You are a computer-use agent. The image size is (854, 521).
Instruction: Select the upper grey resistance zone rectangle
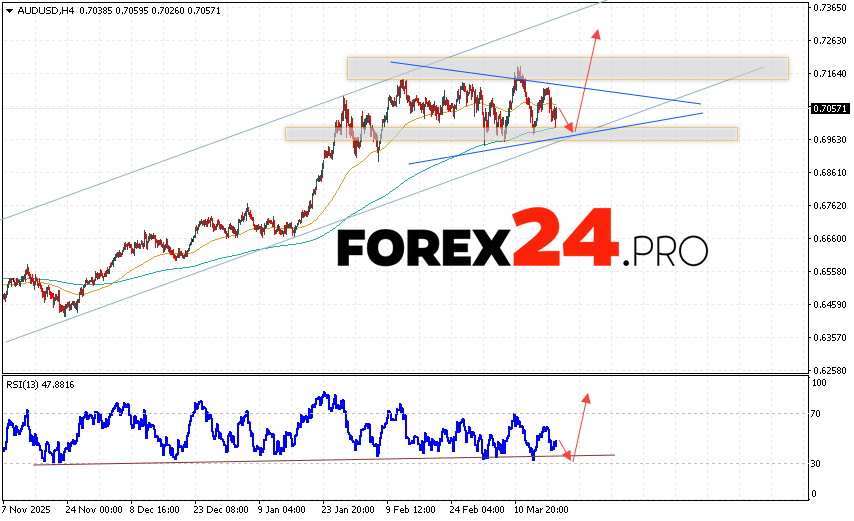coord(567,68)
